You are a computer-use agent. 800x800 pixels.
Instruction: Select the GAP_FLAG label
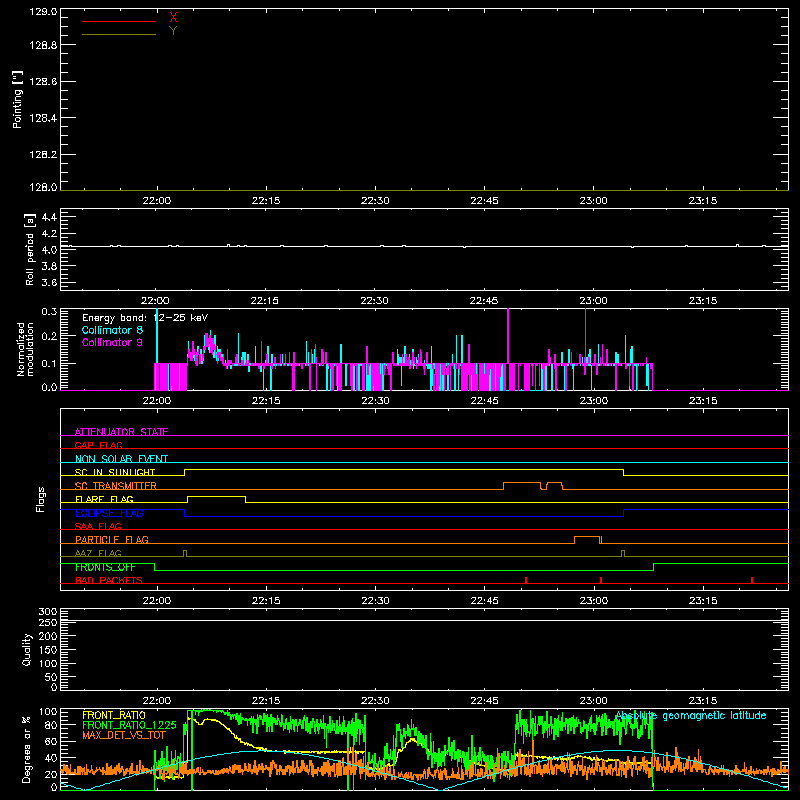coord(98,445)
